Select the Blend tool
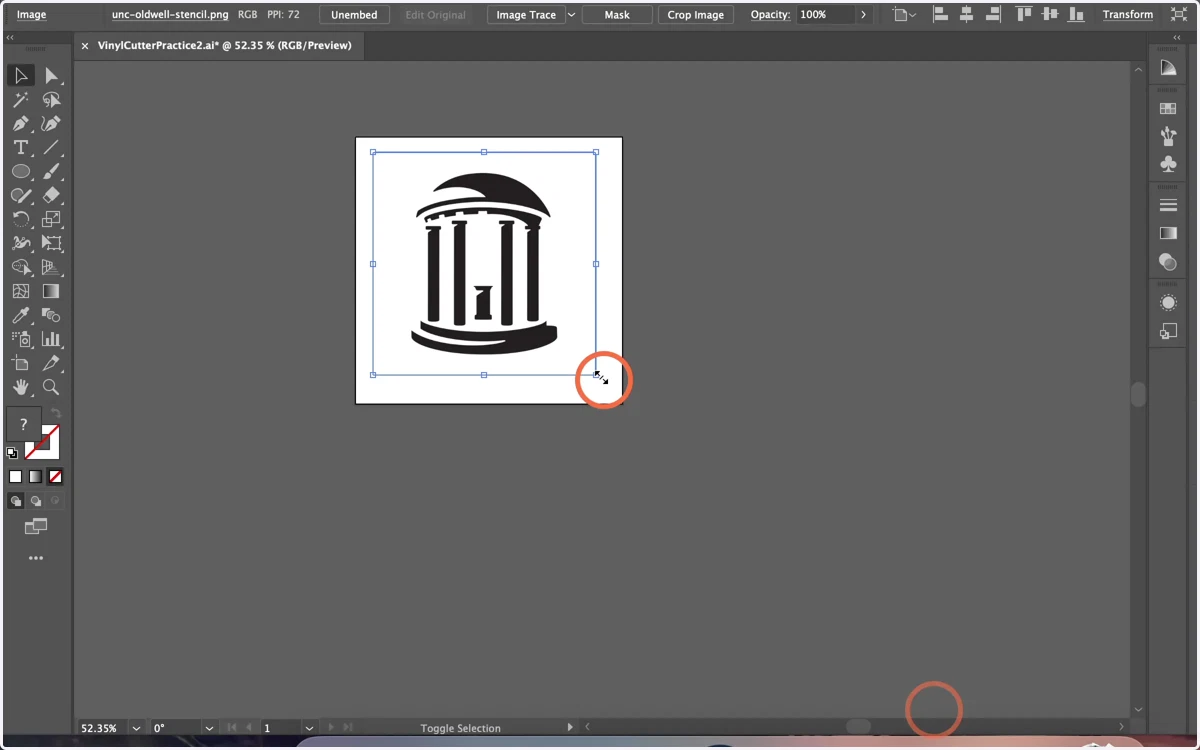 pos(51,316)
